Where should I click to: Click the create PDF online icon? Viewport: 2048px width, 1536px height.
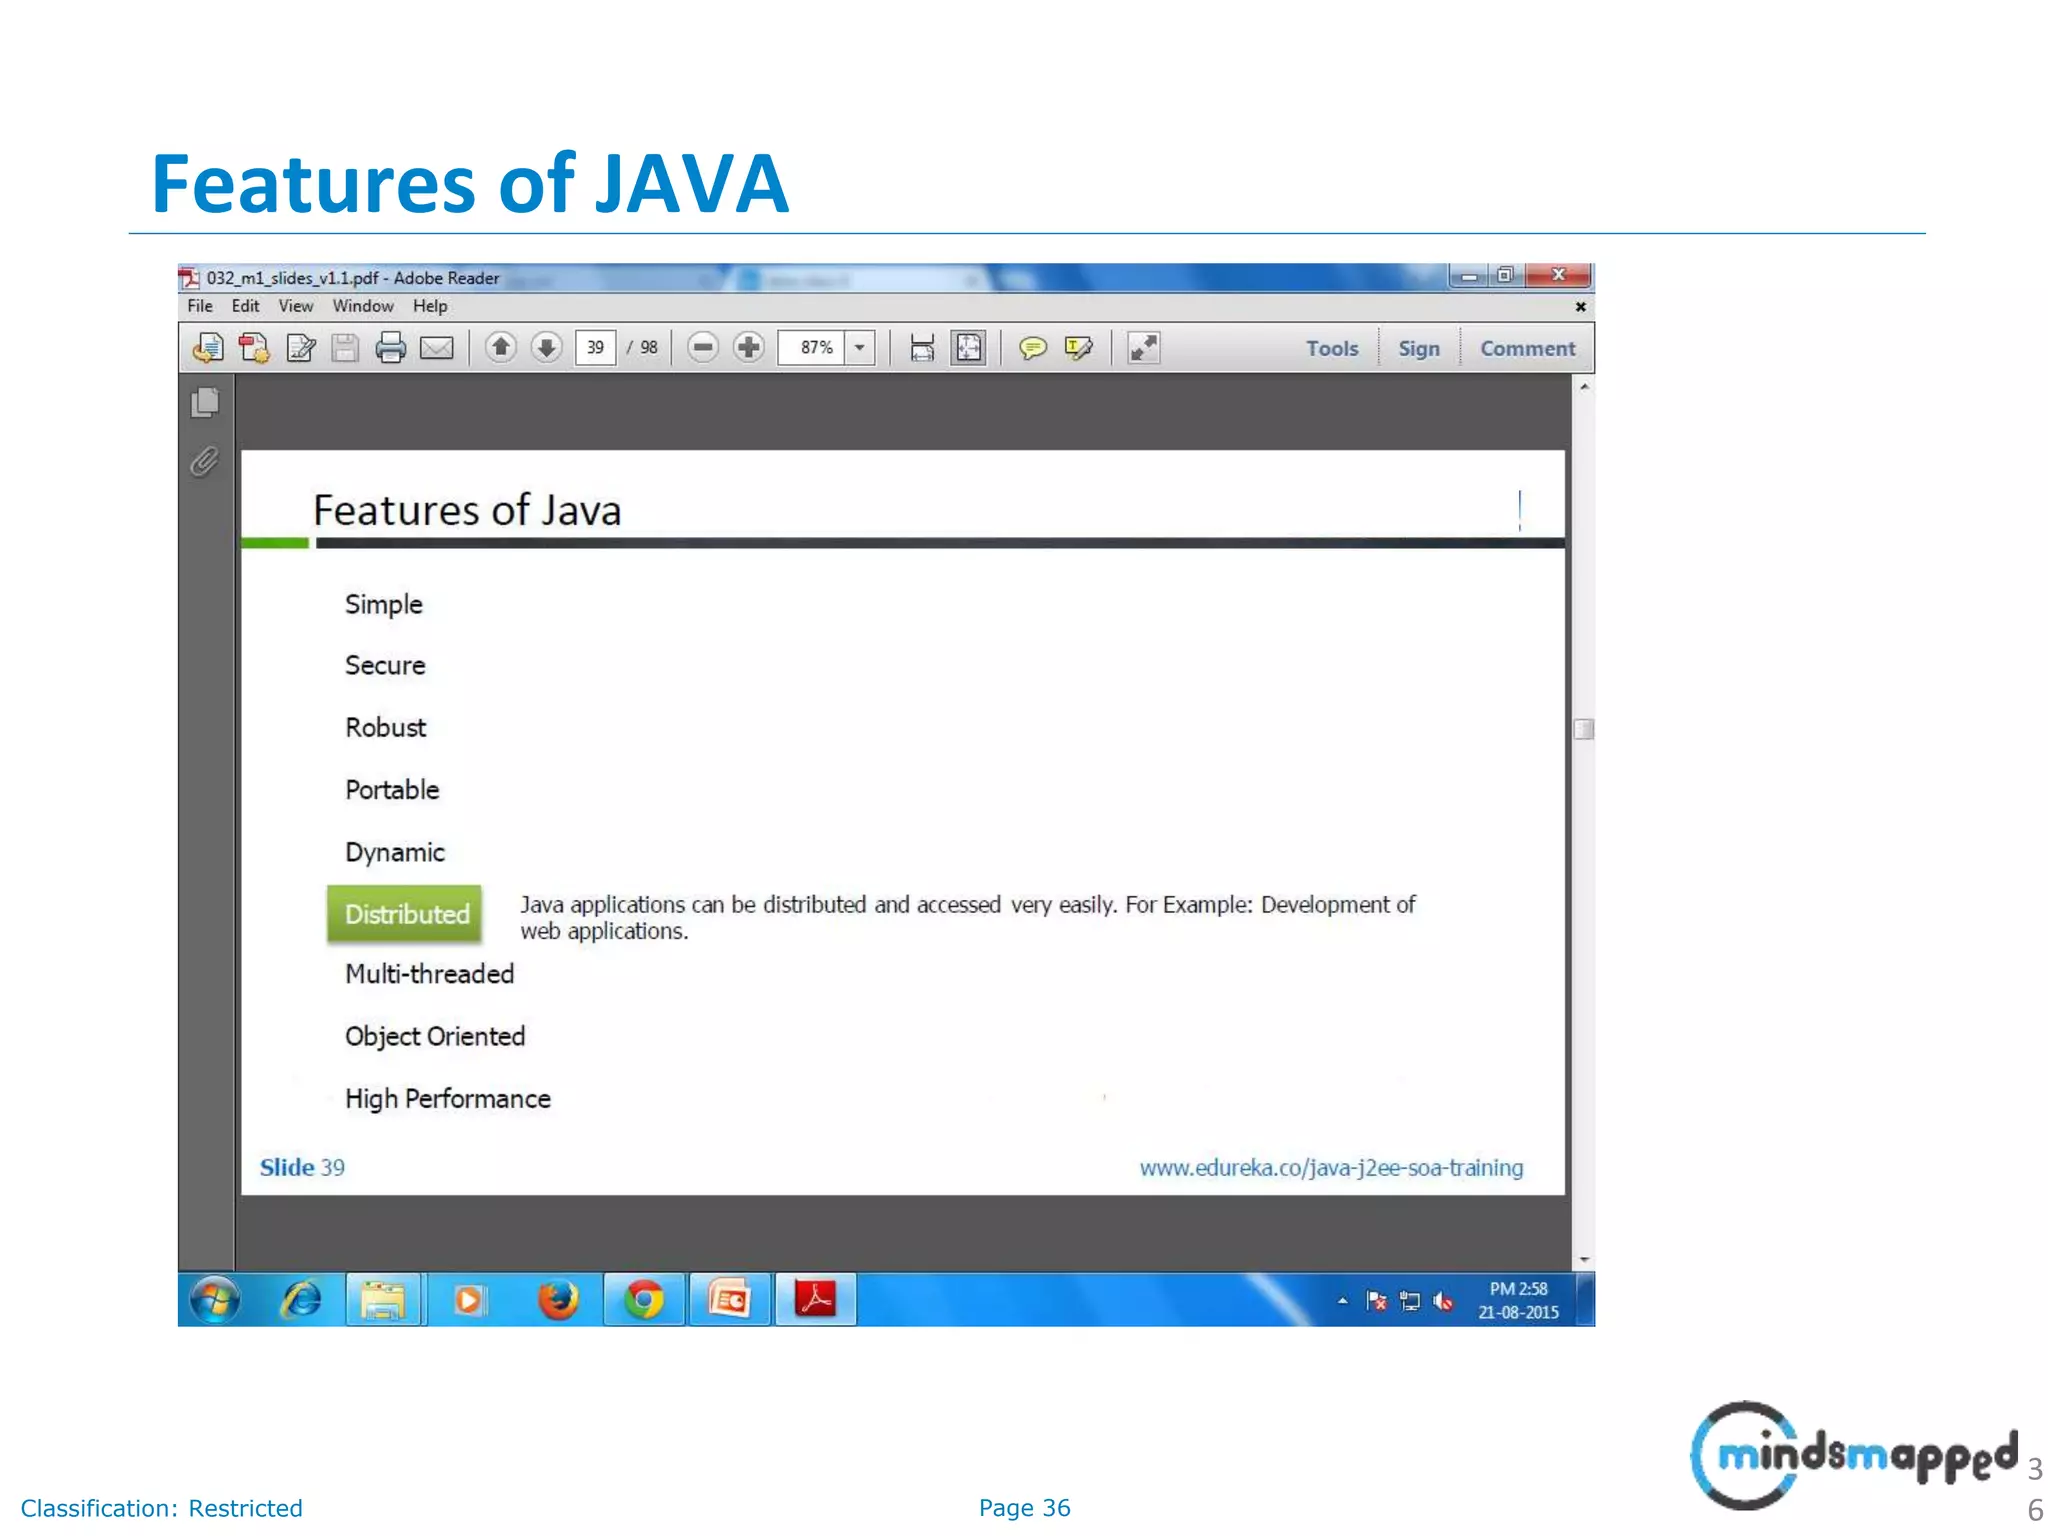[x=208, y=348]
